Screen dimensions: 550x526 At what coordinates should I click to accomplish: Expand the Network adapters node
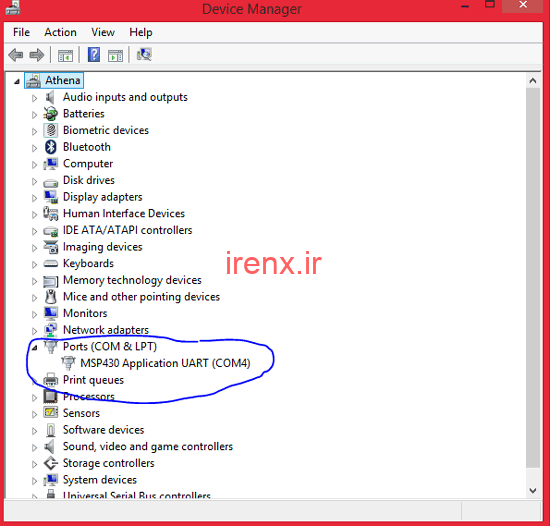[34, 331]
